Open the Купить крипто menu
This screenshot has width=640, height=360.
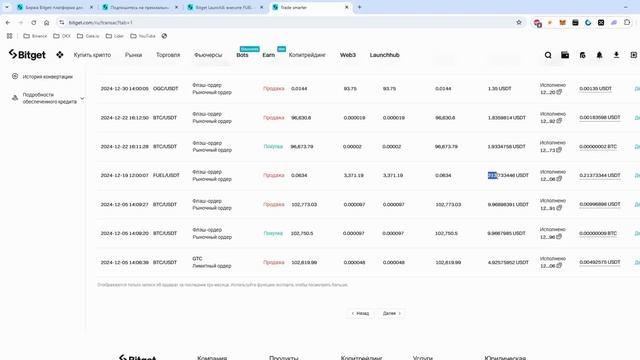point(92,55)
